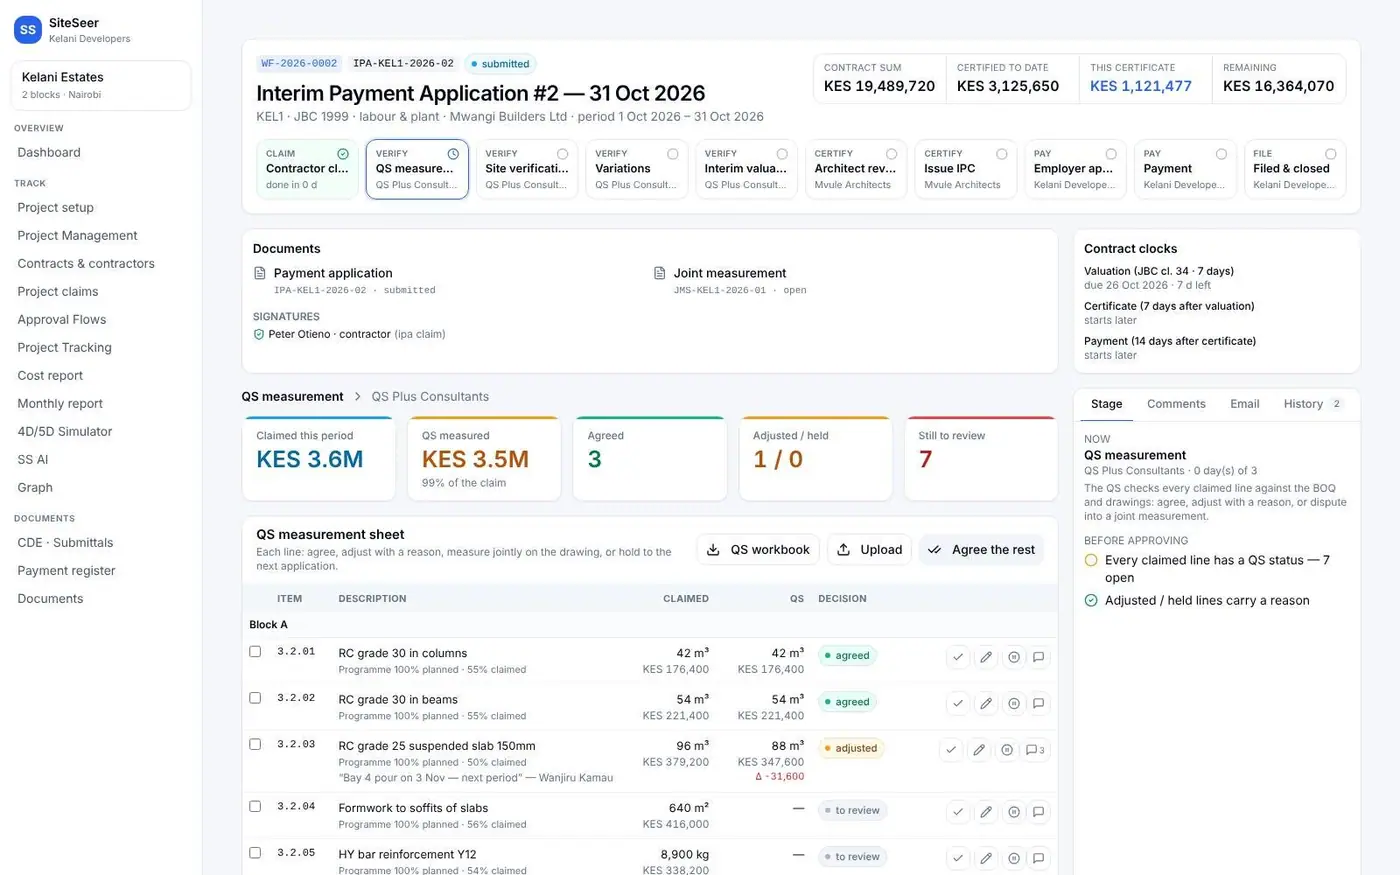Tick the checkbox for item 3.2.01
The image size is (1400, 875).
(x=255, y=651)
